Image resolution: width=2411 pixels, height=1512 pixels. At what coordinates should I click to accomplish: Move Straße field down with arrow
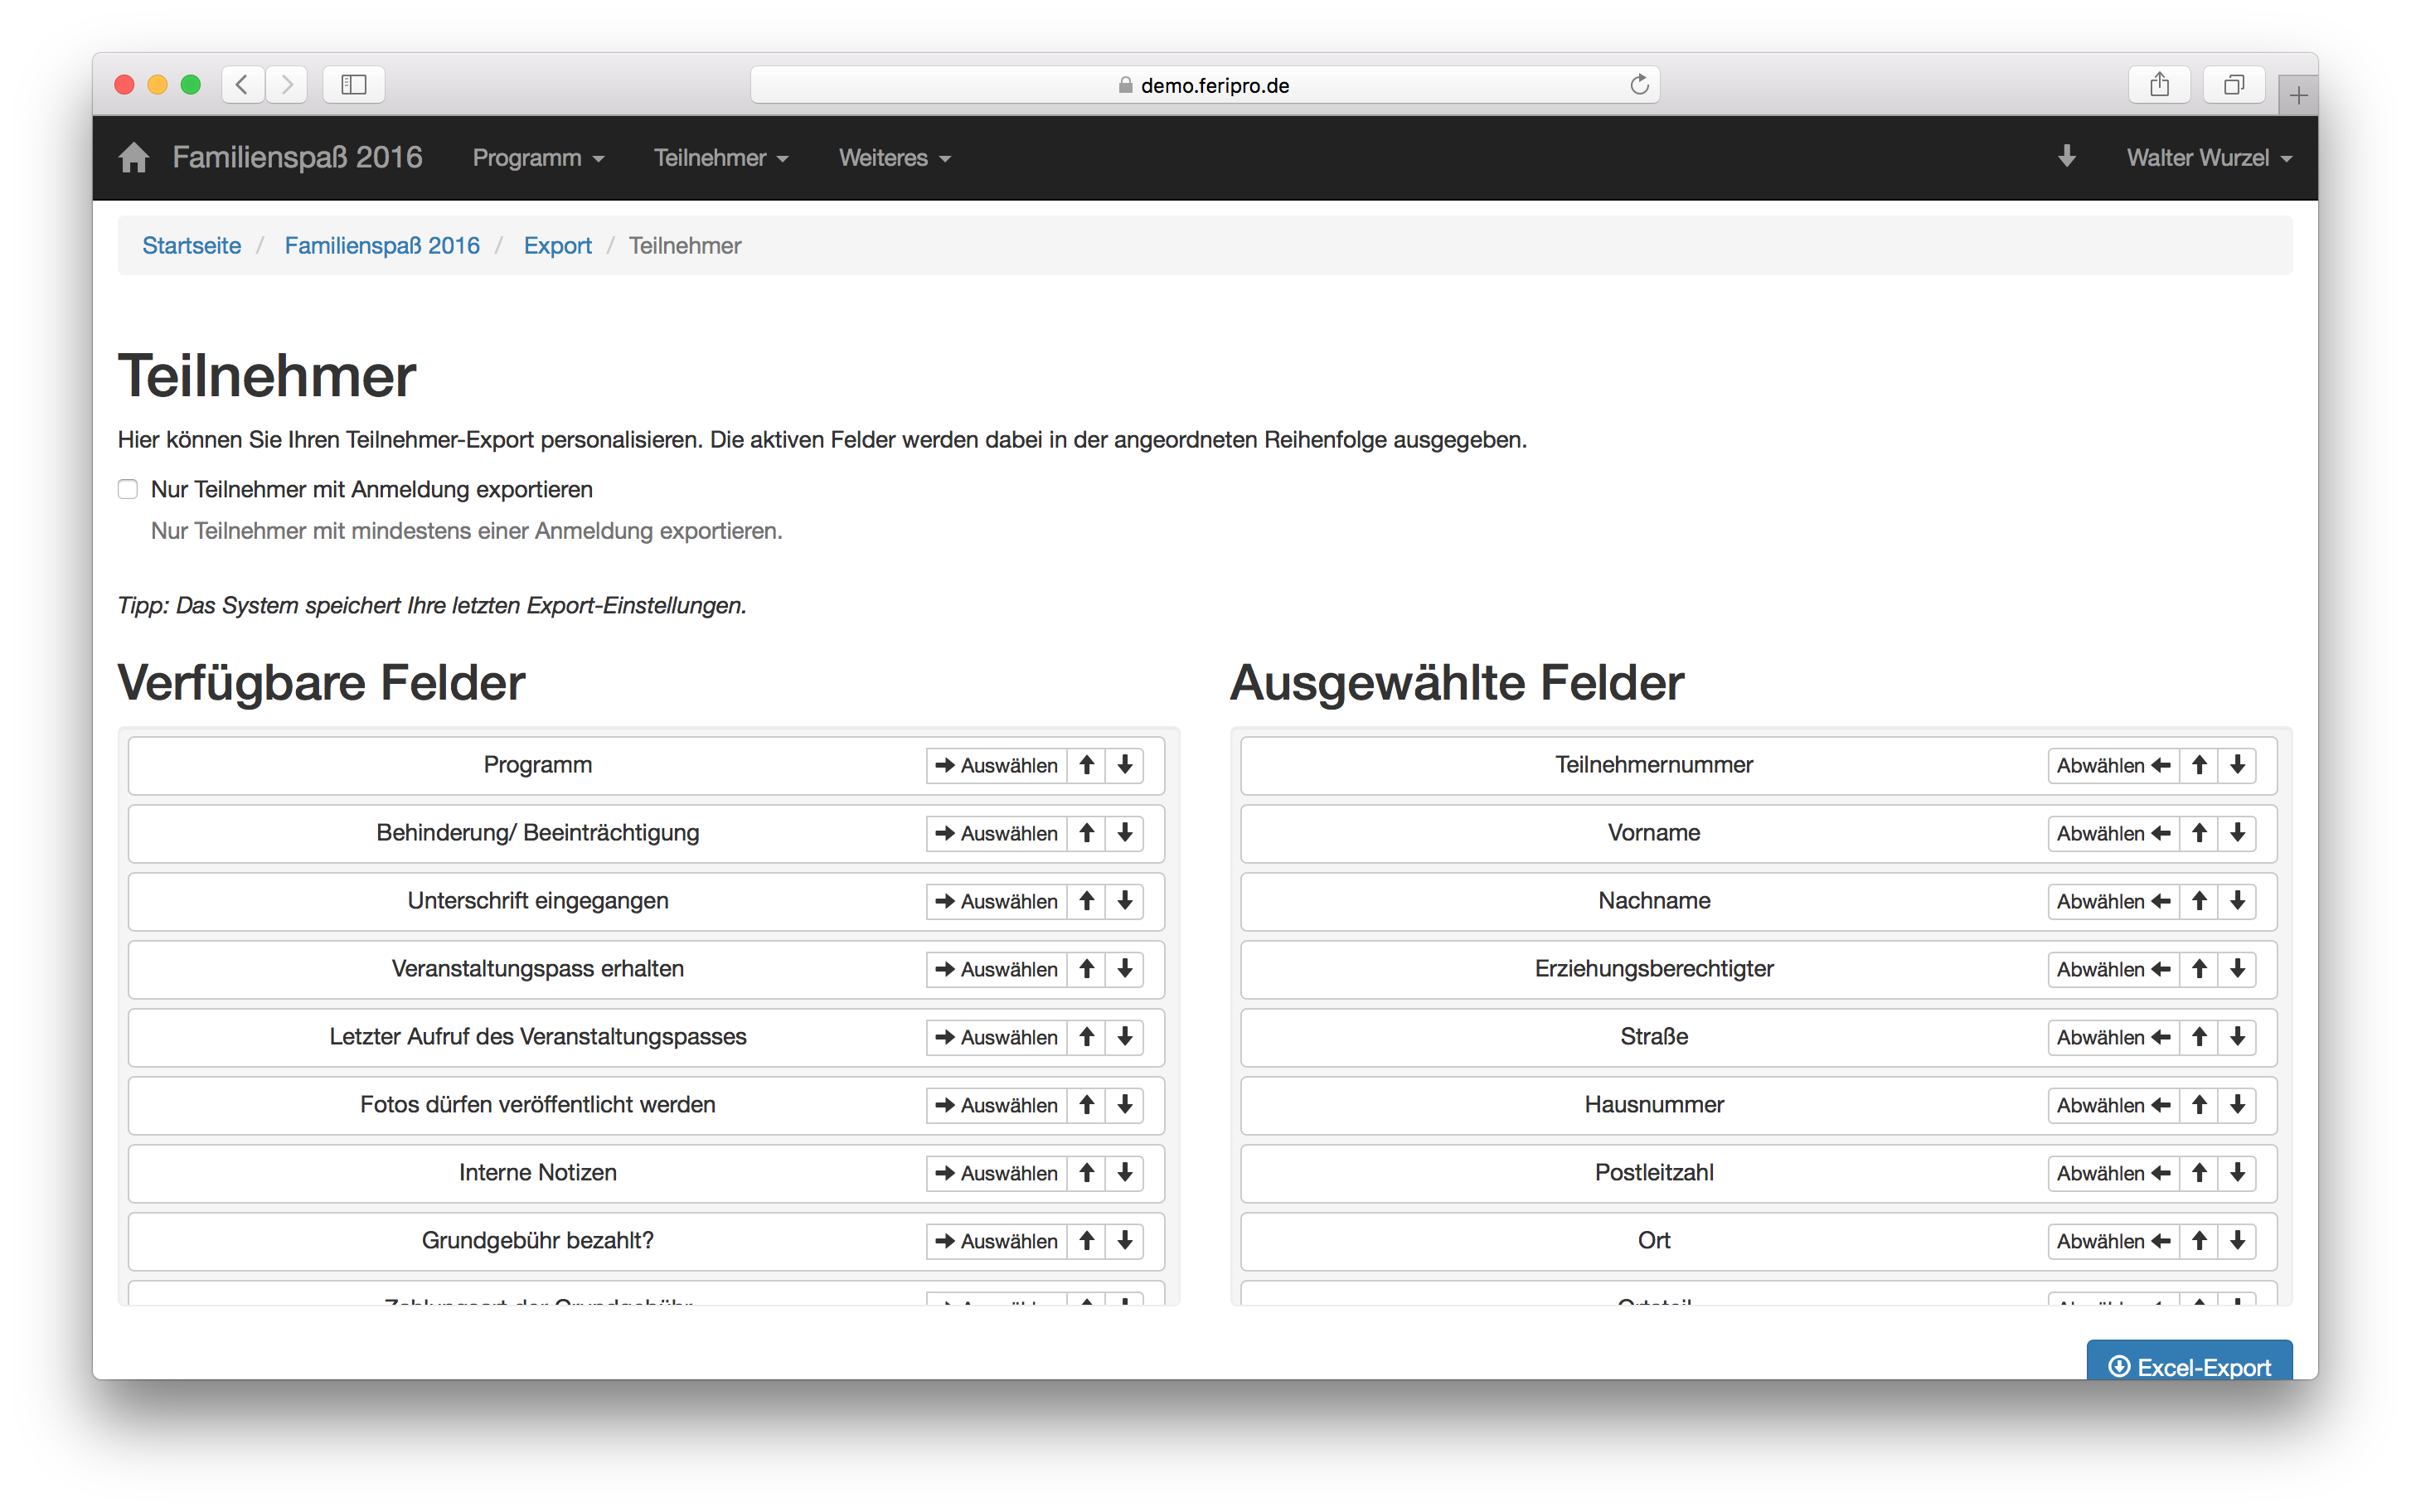pos(2237,1037)
